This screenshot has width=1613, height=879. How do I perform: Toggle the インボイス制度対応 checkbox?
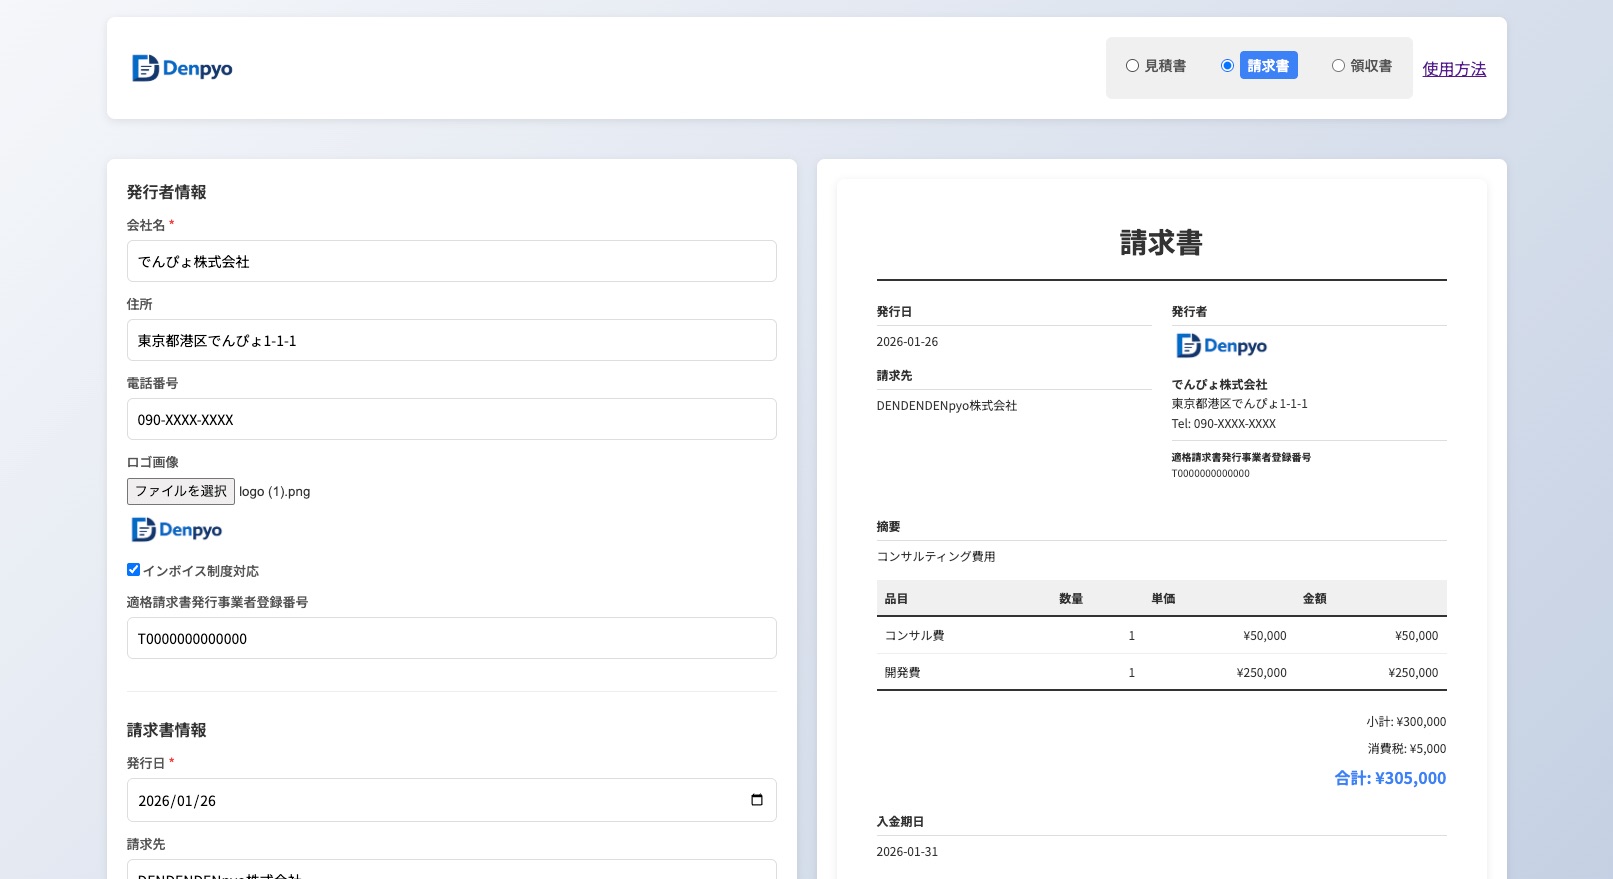point(133,570)
